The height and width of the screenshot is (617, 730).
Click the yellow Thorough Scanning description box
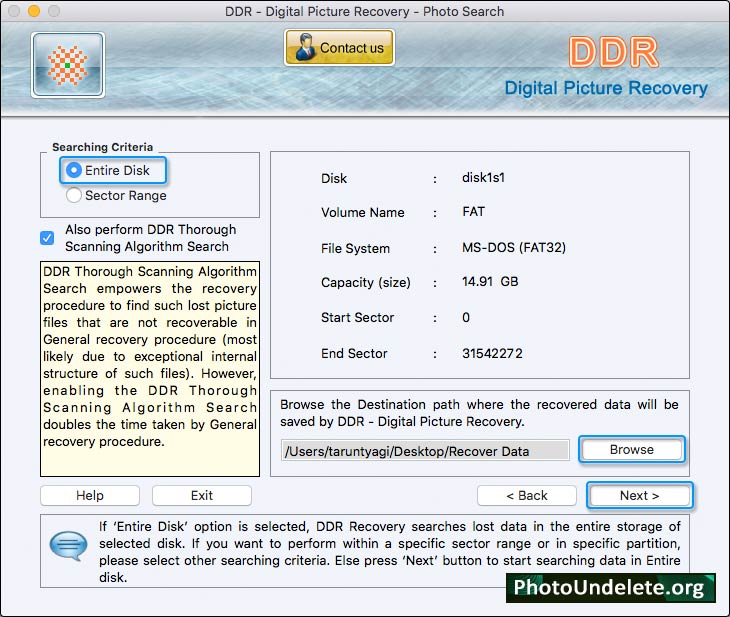coord(150,369)
